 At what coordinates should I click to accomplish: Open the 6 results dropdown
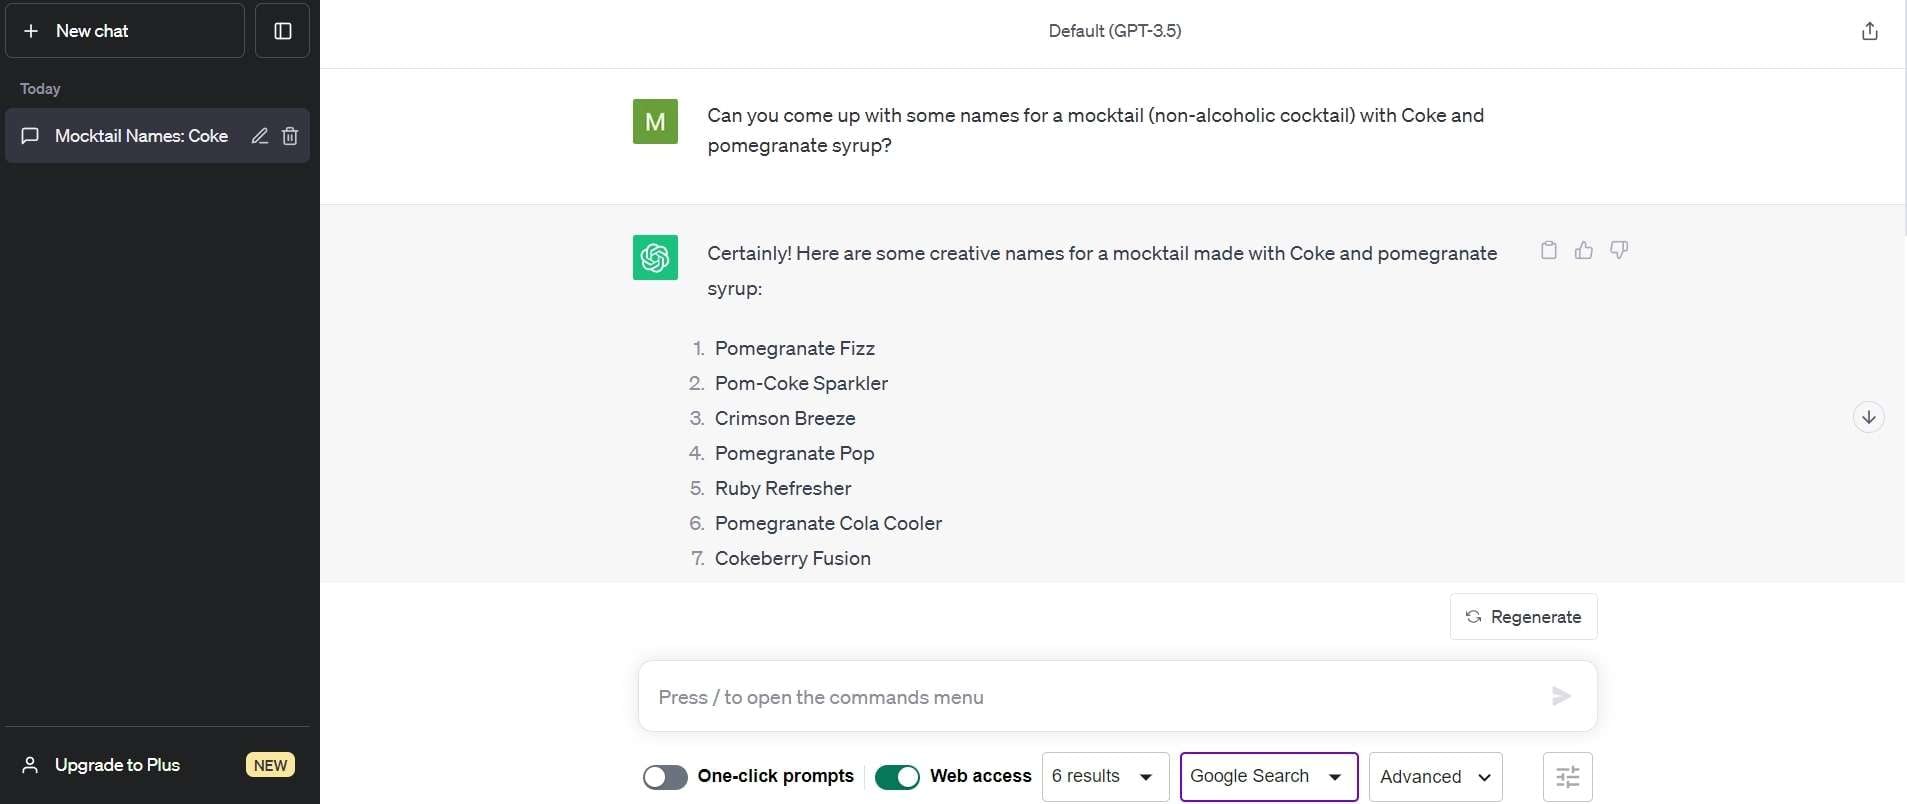1105,777
